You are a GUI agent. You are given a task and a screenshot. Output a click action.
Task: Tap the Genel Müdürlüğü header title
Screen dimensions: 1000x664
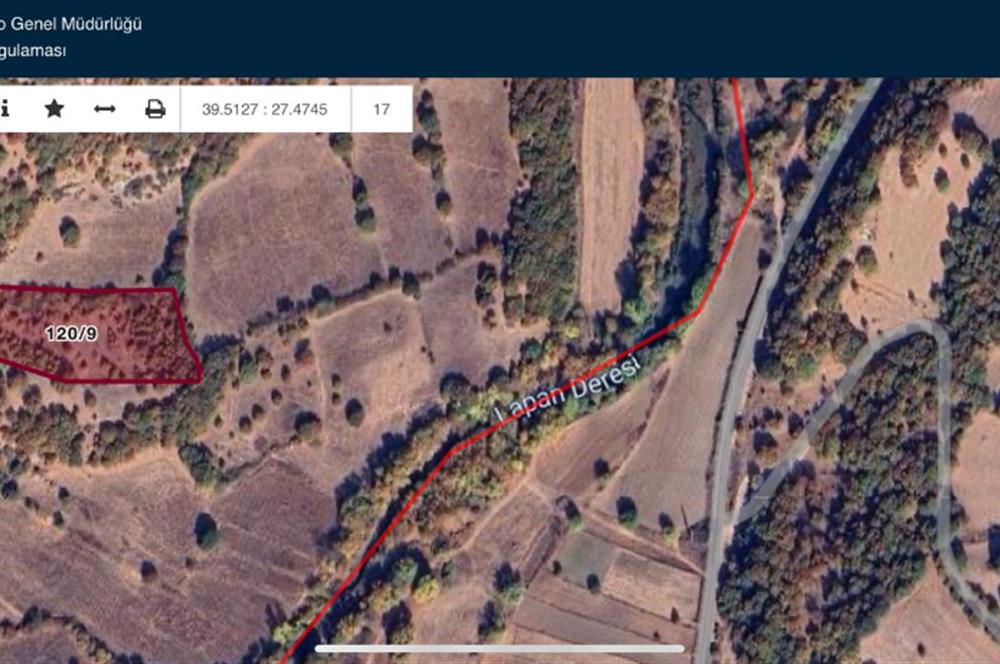(x=71, y=24)
